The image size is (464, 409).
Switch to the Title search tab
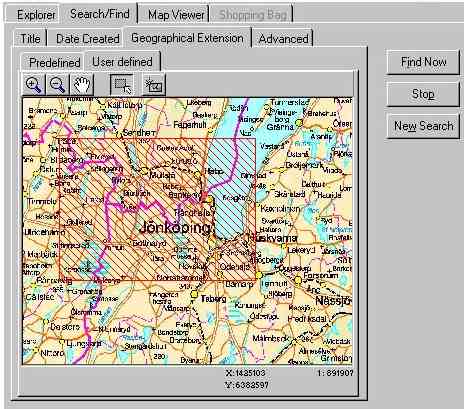point(30,39)
